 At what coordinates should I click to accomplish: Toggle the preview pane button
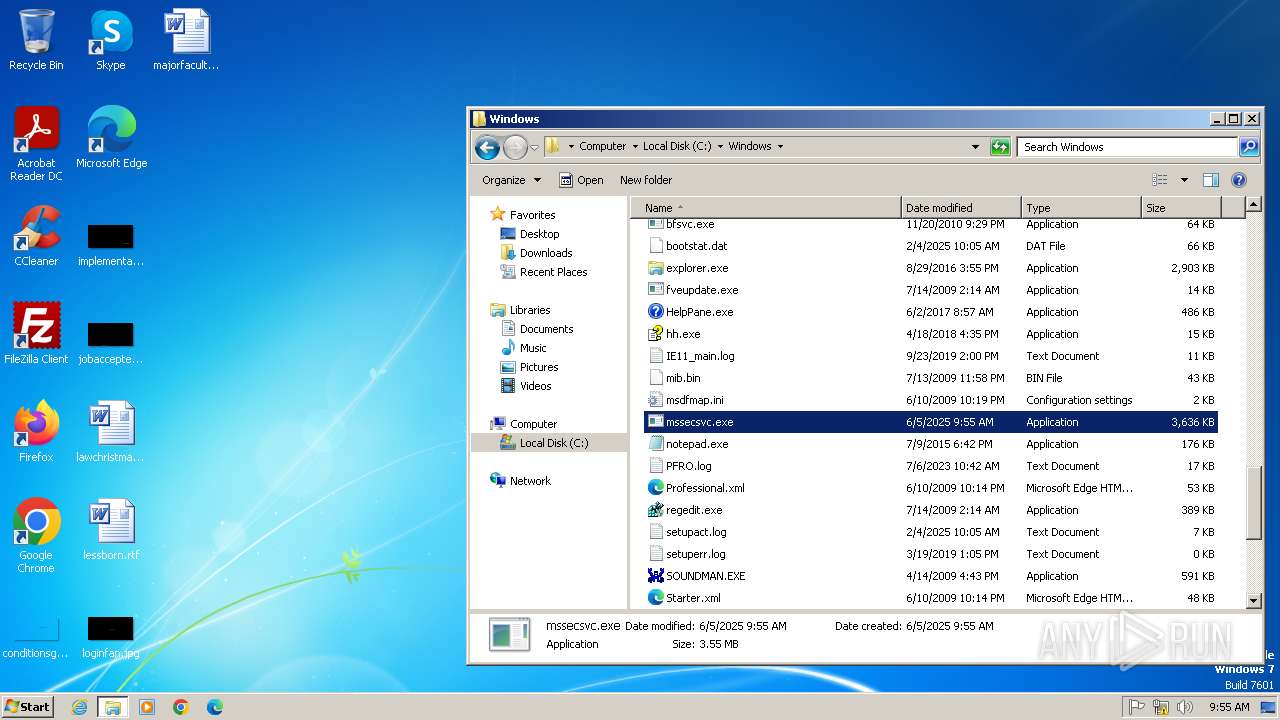1211,180
